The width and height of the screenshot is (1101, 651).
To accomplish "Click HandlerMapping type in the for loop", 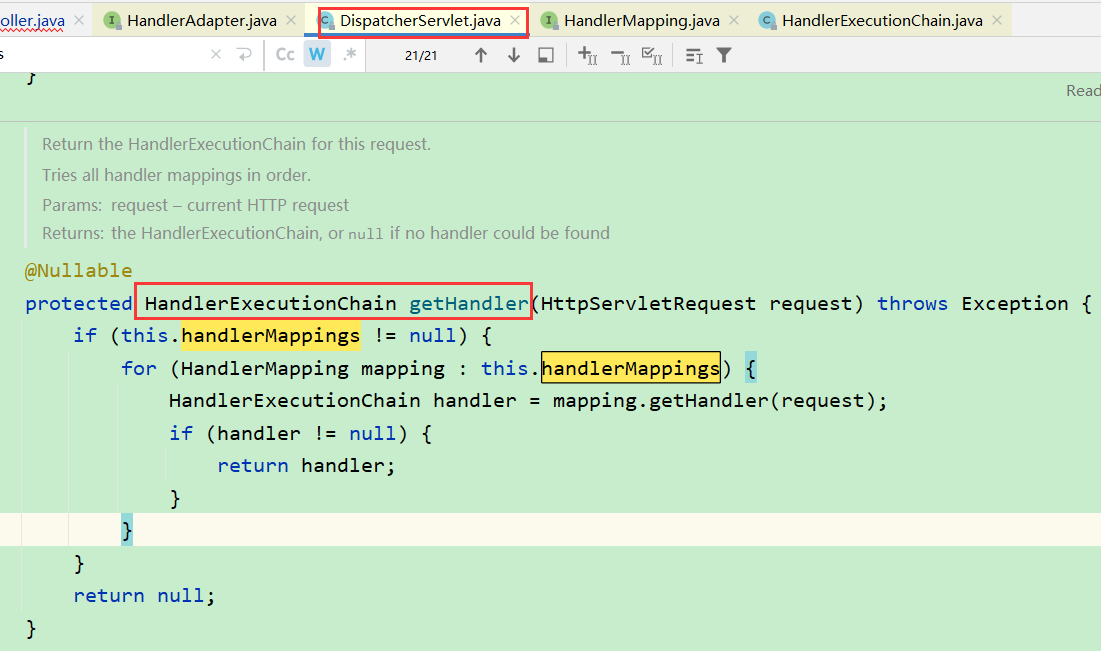I will 265,368.
